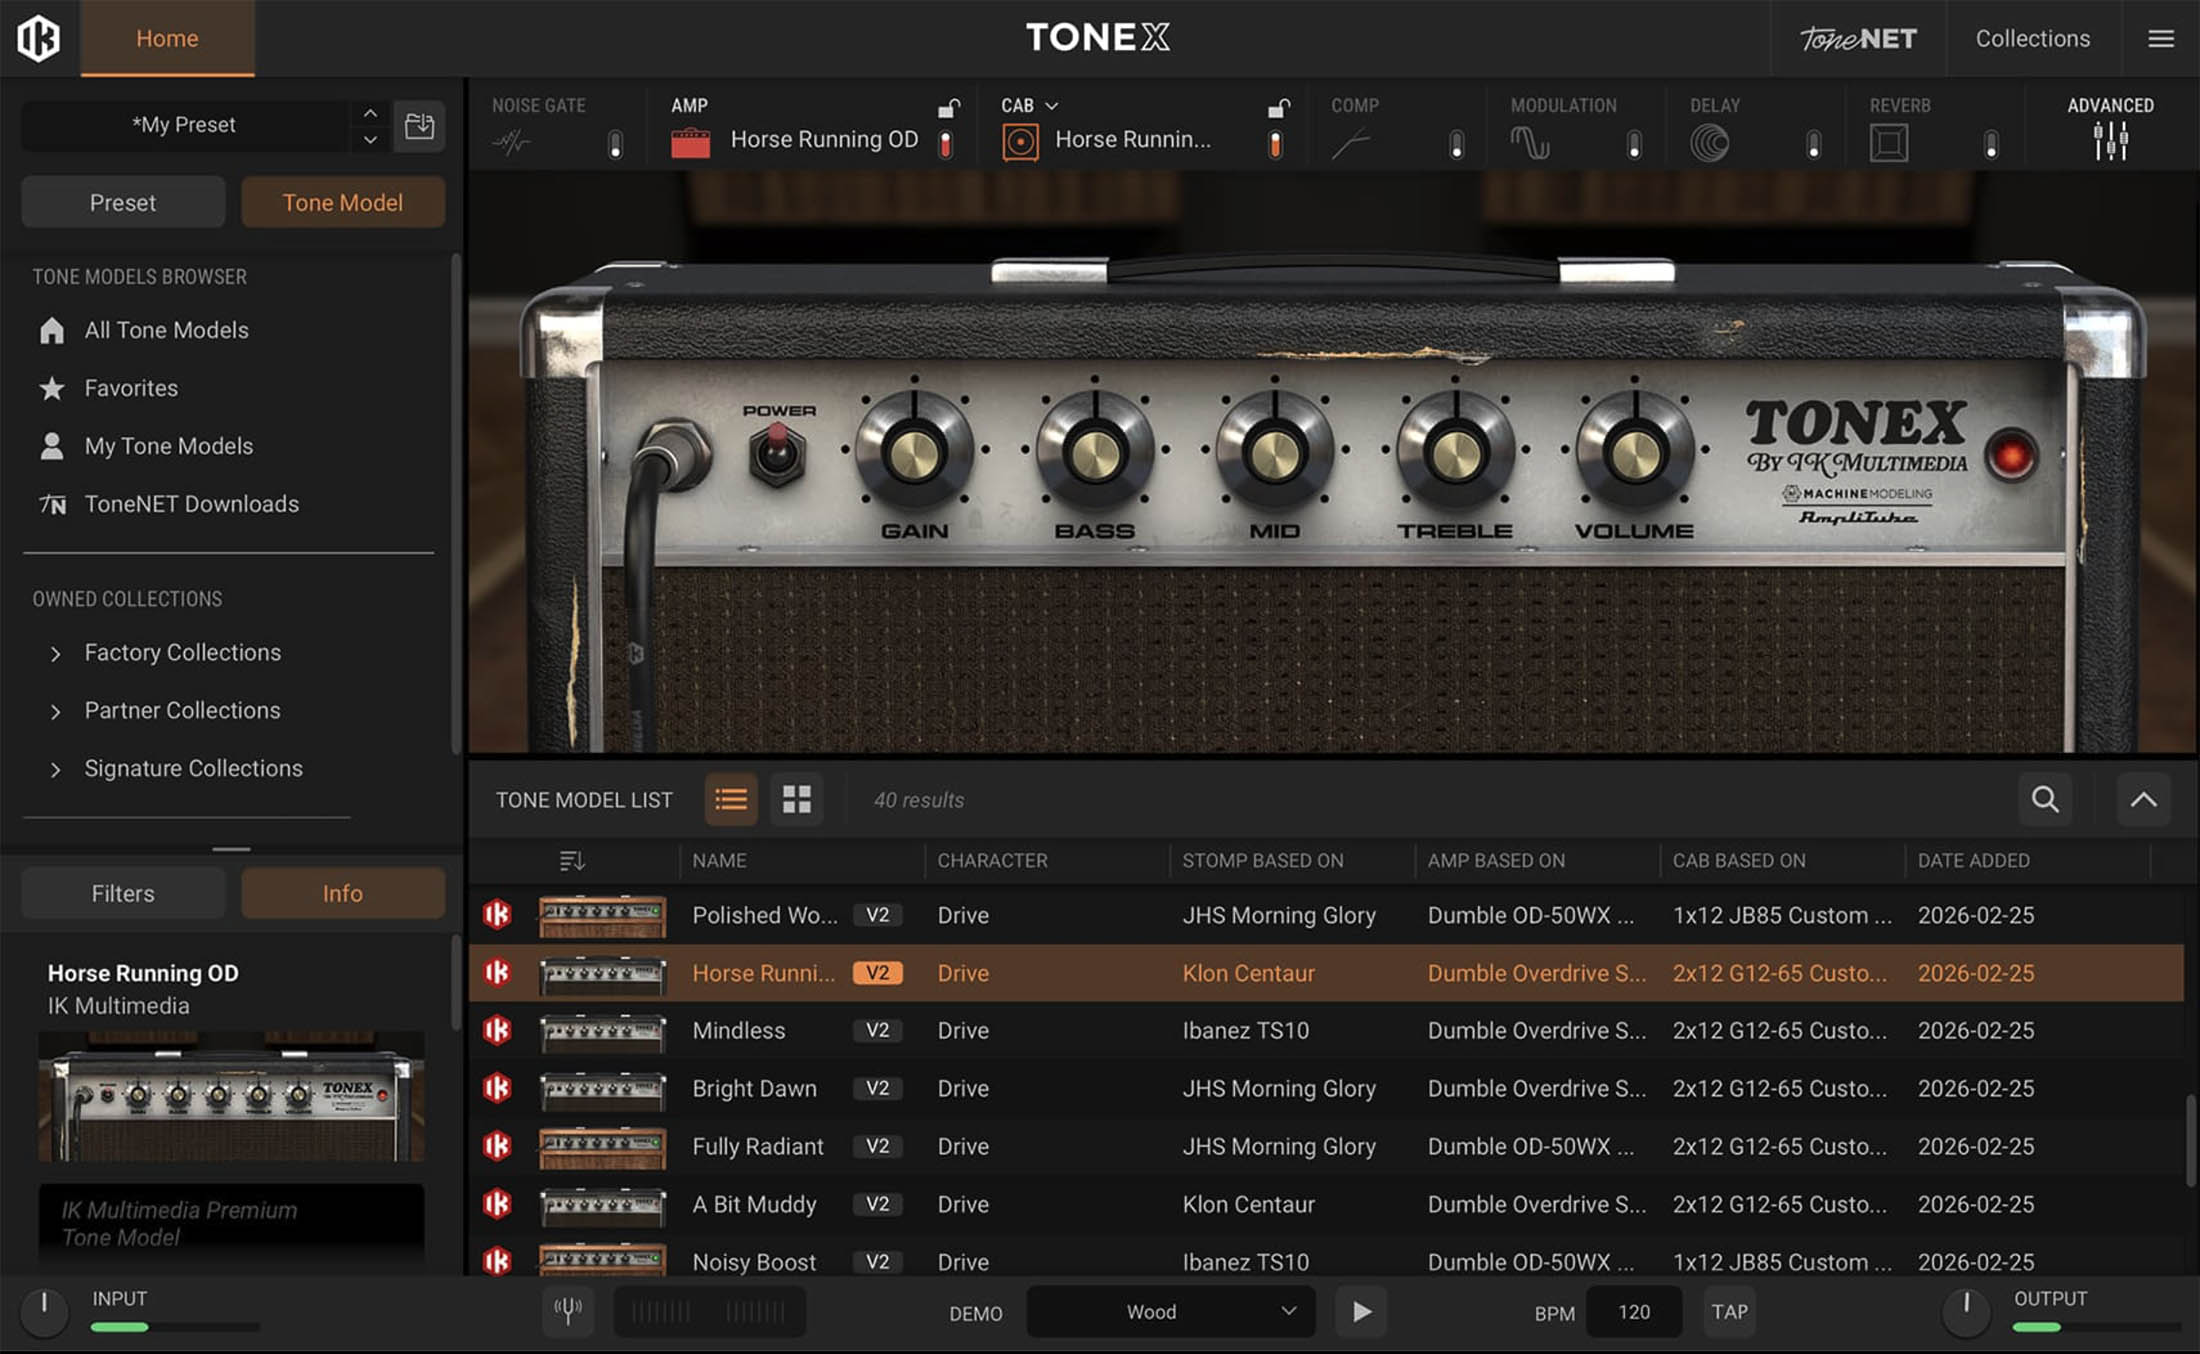Open the tone model search
This screenshot has width=2200, height=1354.
tap(2045, 799)
